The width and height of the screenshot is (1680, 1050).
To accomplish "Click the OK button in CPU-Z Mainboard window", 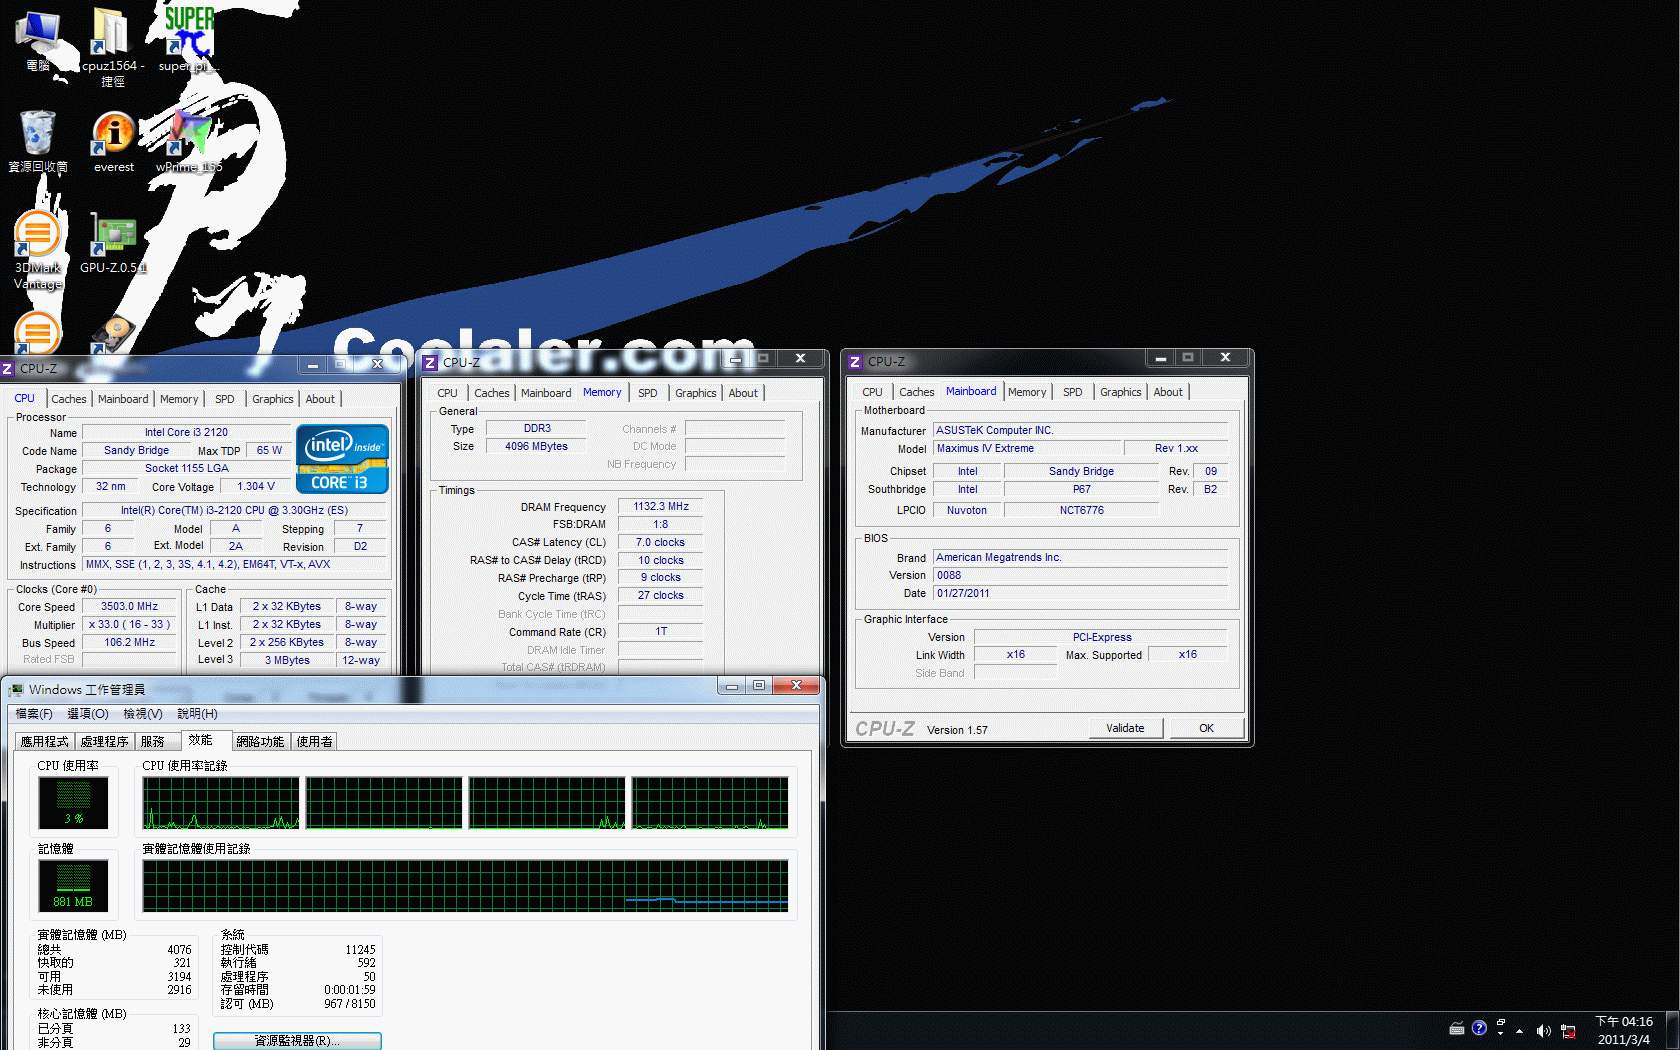I will [1206, 728].
